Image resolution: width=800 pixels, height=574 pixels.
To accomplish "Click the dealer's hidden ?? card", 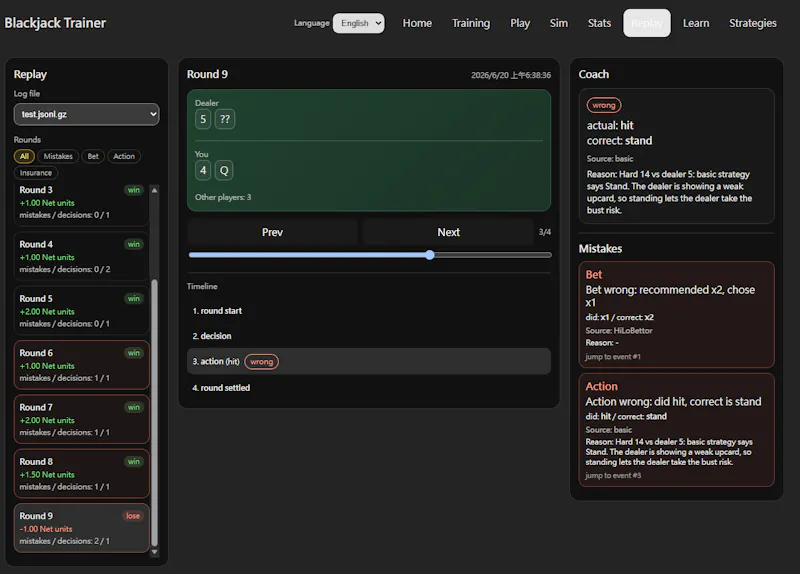I will coord(225,119).
